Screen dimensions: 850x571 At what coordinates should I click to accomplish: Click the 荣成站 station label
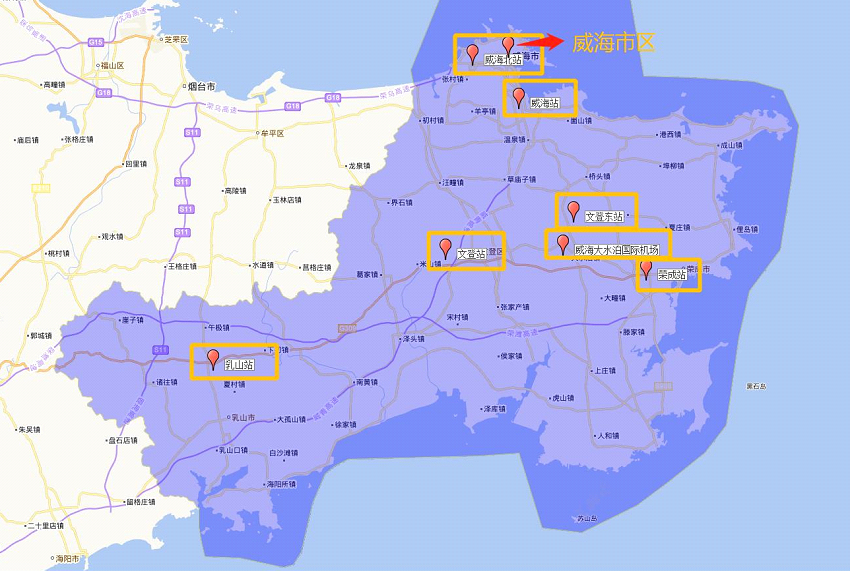pyautogui.click(x=672, y=274)
